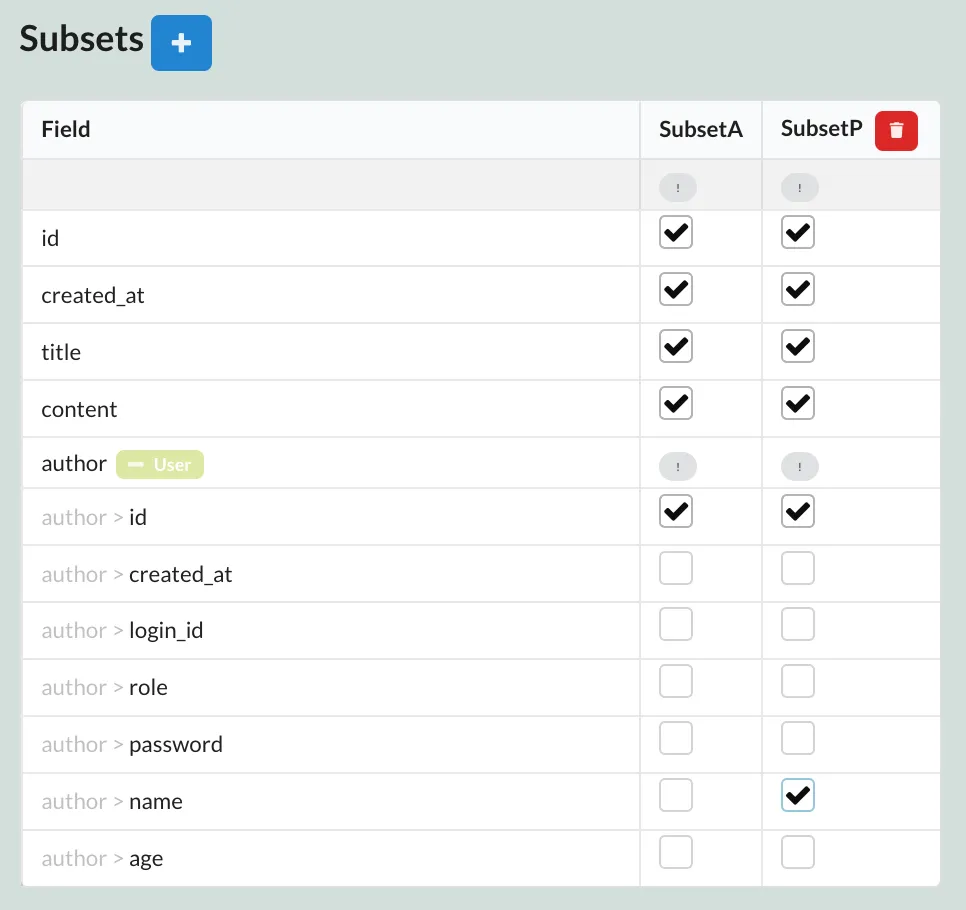Screen dimensions: 966x910
Task: Uncheck the content field in SubsetA
Action: pos(675,403)
